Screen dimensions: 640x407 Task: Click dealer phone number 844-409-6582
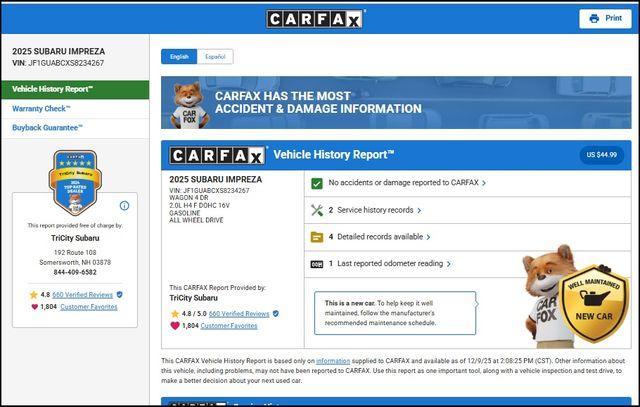click(75, 272)
